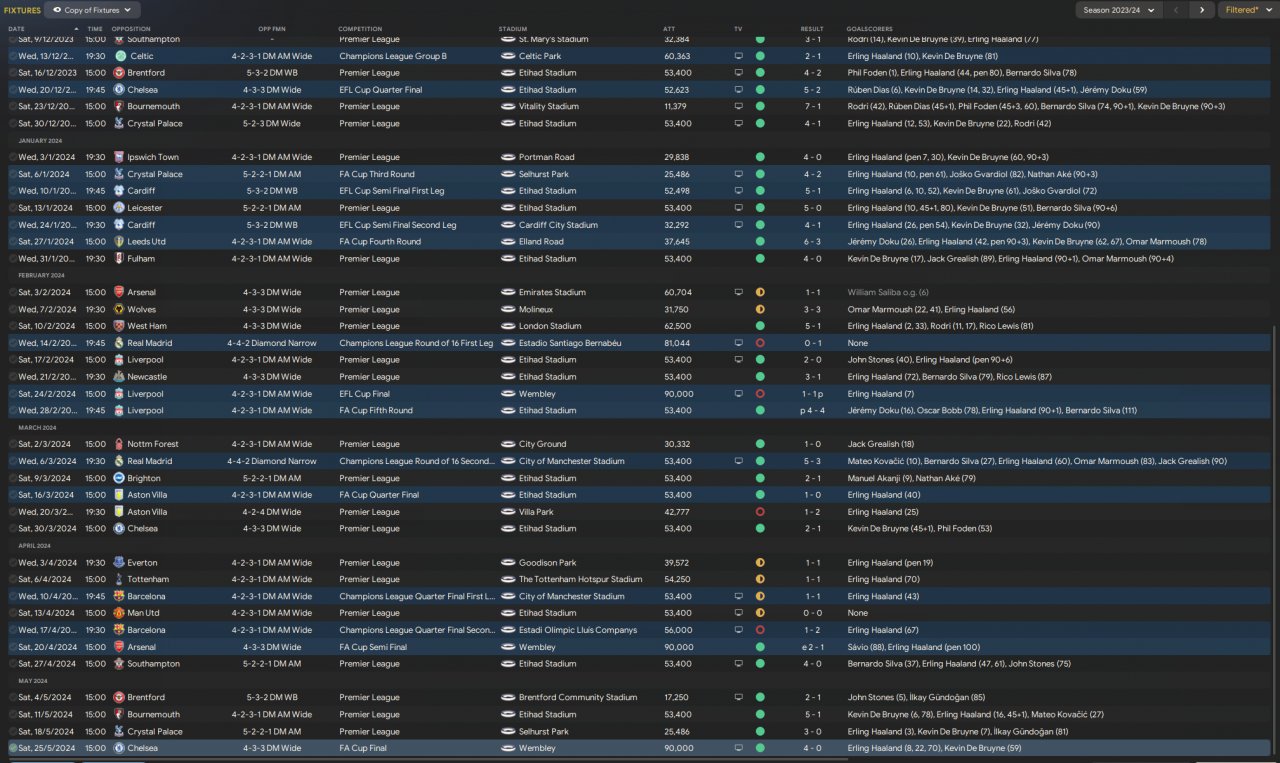
Task: Open the Champions League Group B competition link
Action: [393, 56]
